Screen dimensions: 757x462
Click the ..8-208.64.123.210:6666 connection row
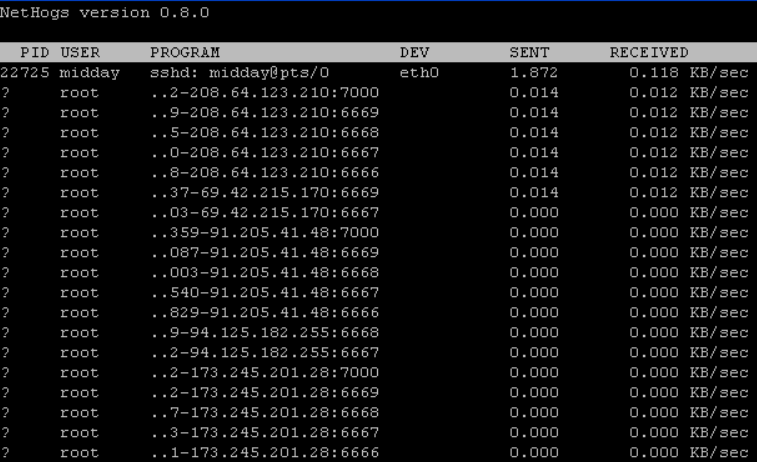(x=375, y=172)
